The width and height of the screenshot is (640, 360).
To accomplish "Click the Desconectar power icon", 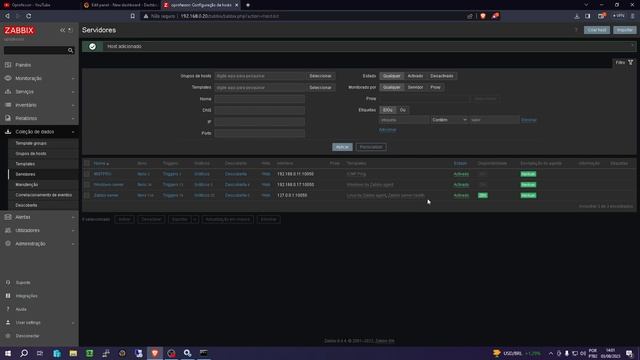I will pos(8,336).
